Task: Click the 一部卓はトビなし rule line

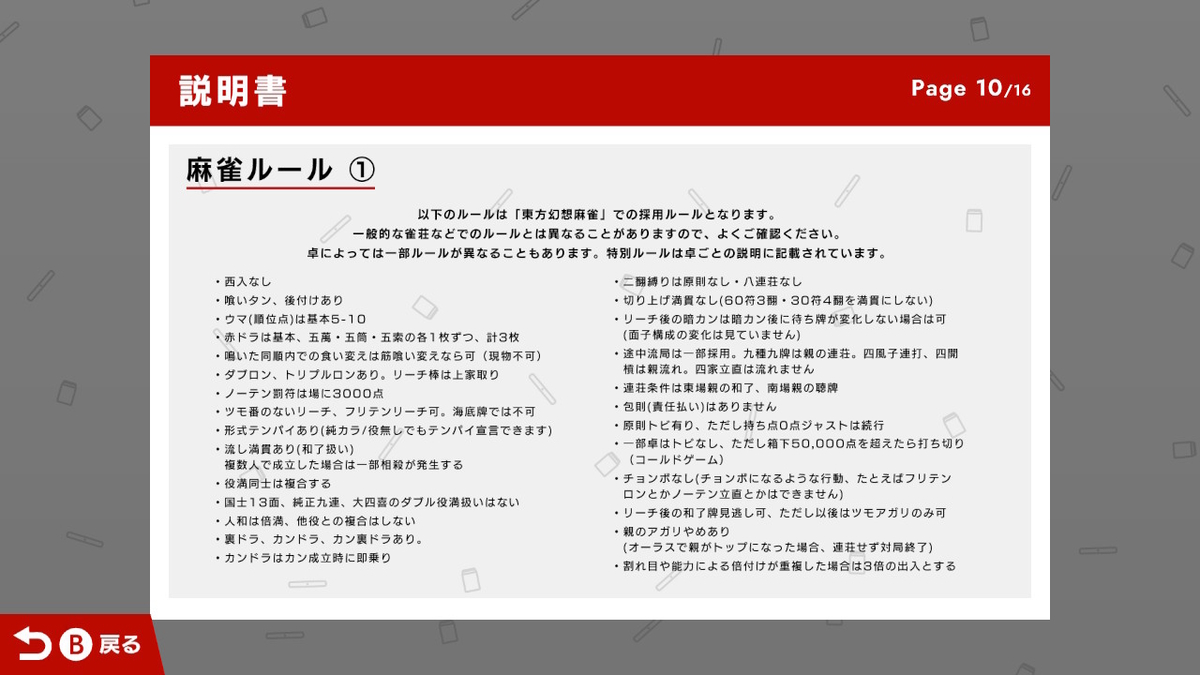Action: click(788, 443)
